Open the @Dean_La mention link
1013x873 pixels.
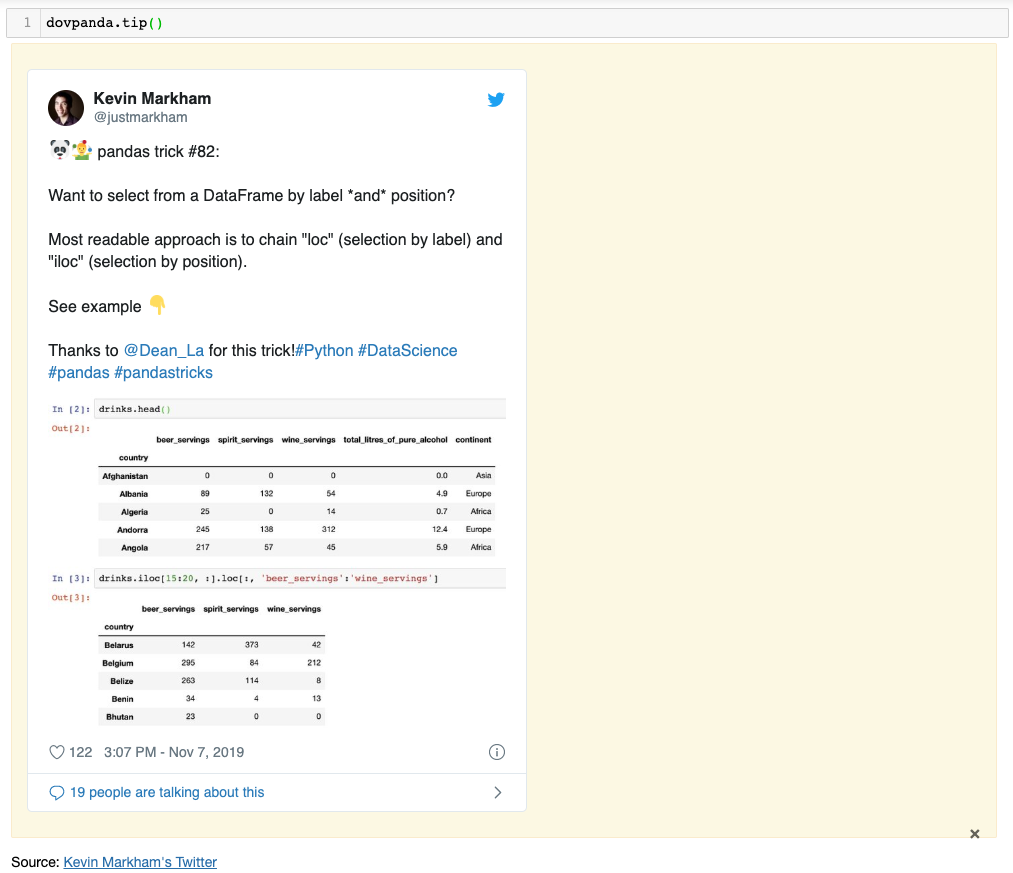[x=163, y=350]
